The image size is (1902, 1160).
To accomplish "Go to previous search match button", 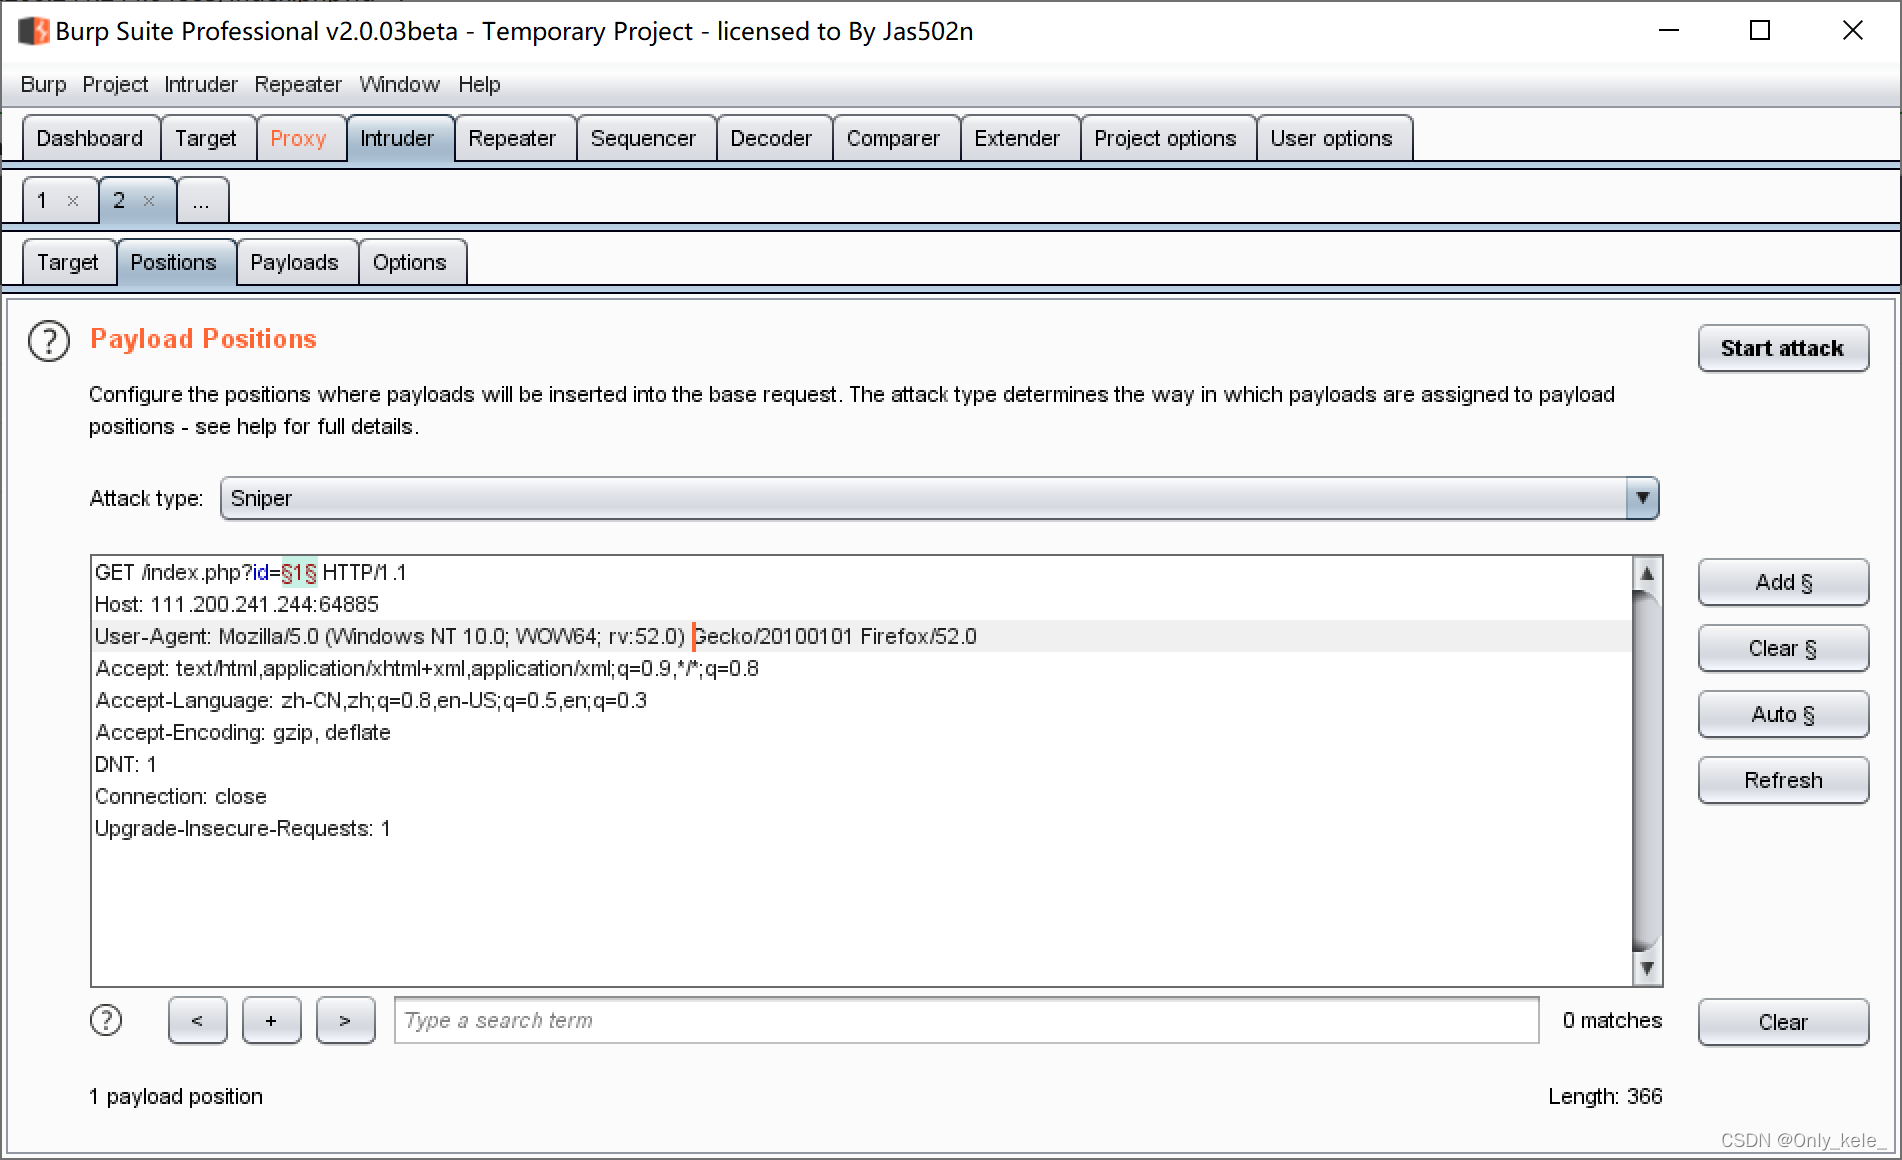I will pyautogui.click(x=197, y=1020).
